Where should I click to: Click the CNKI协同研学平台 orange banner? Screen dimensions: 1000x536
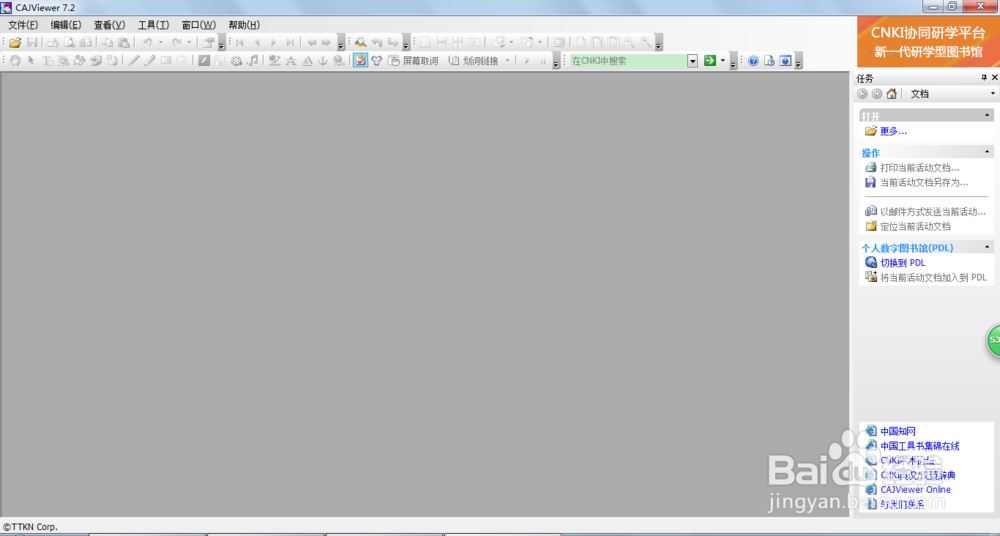928,42
